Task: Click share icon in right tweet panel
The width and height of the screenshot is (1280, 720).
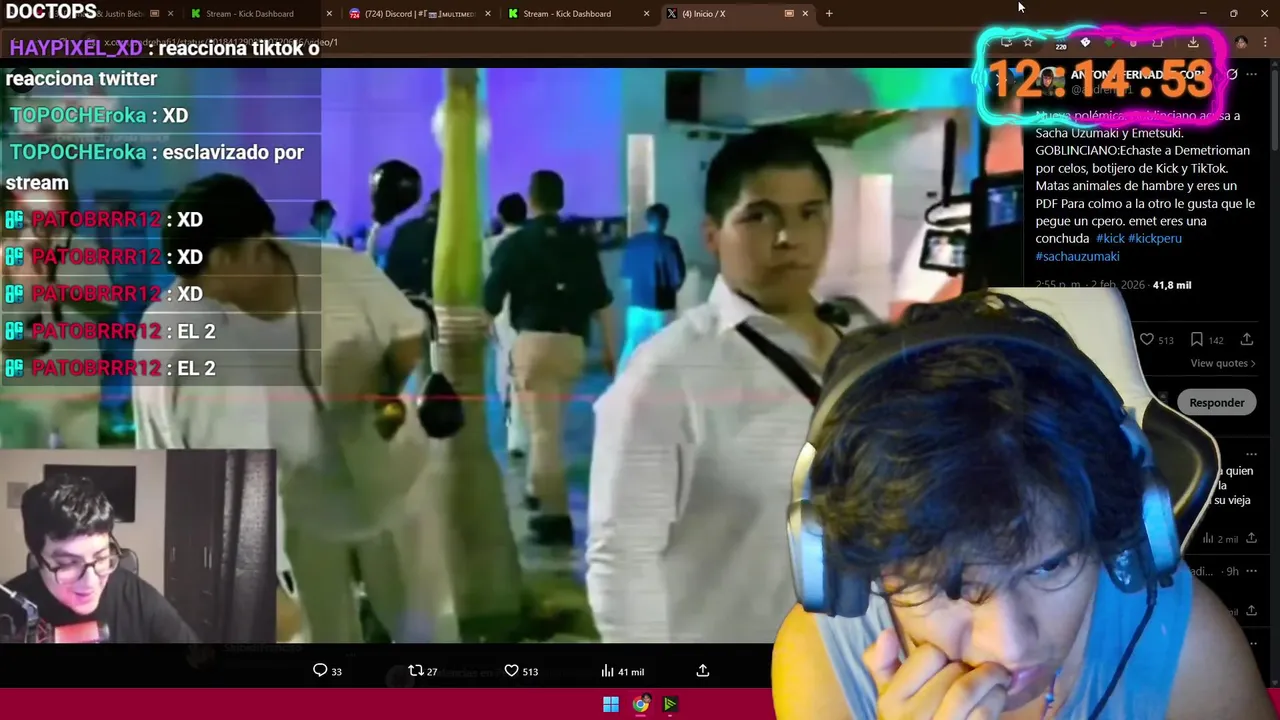Action: pyautogui.click(x=1246, y=340)
